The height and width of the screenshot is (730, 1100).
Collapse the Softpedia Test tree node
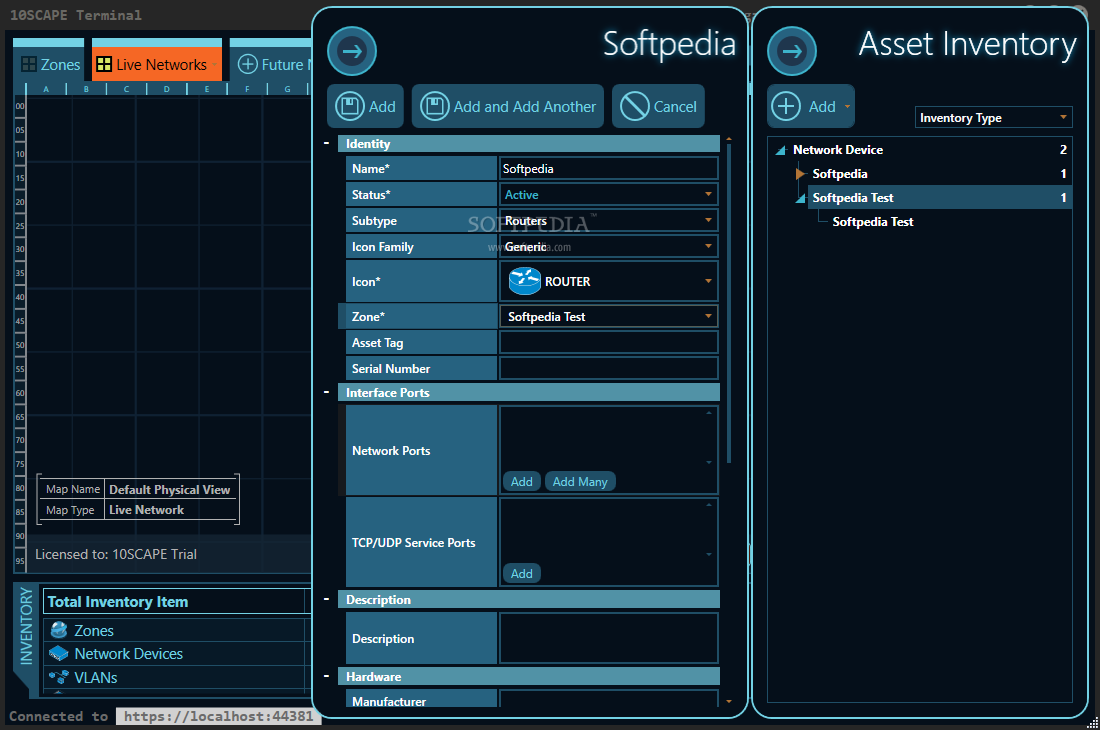800,198
